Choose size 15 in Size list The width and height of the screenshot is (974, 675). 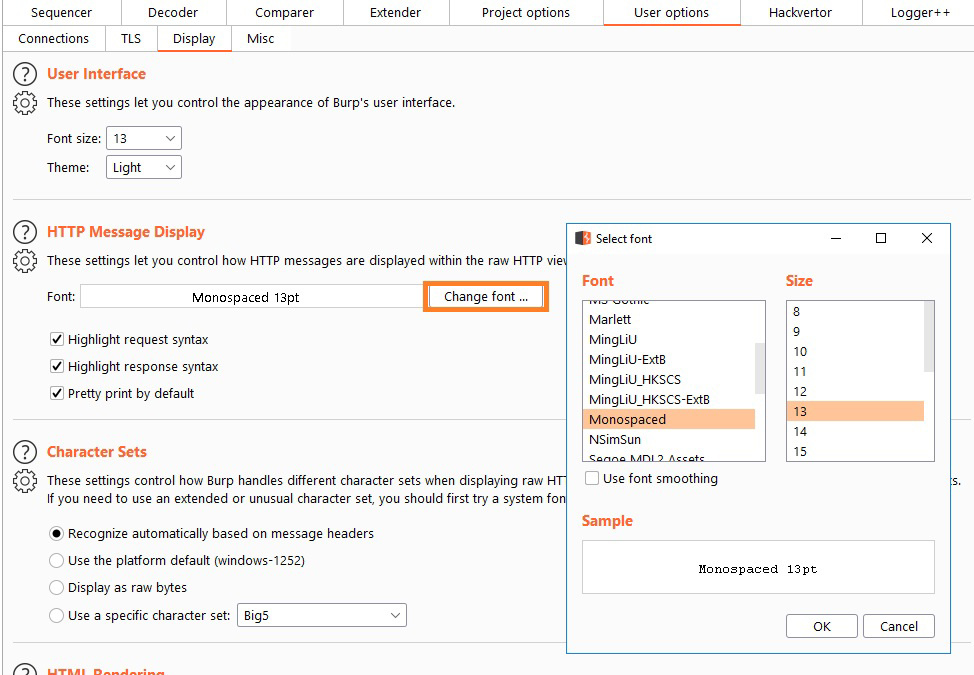pos(855,451)
